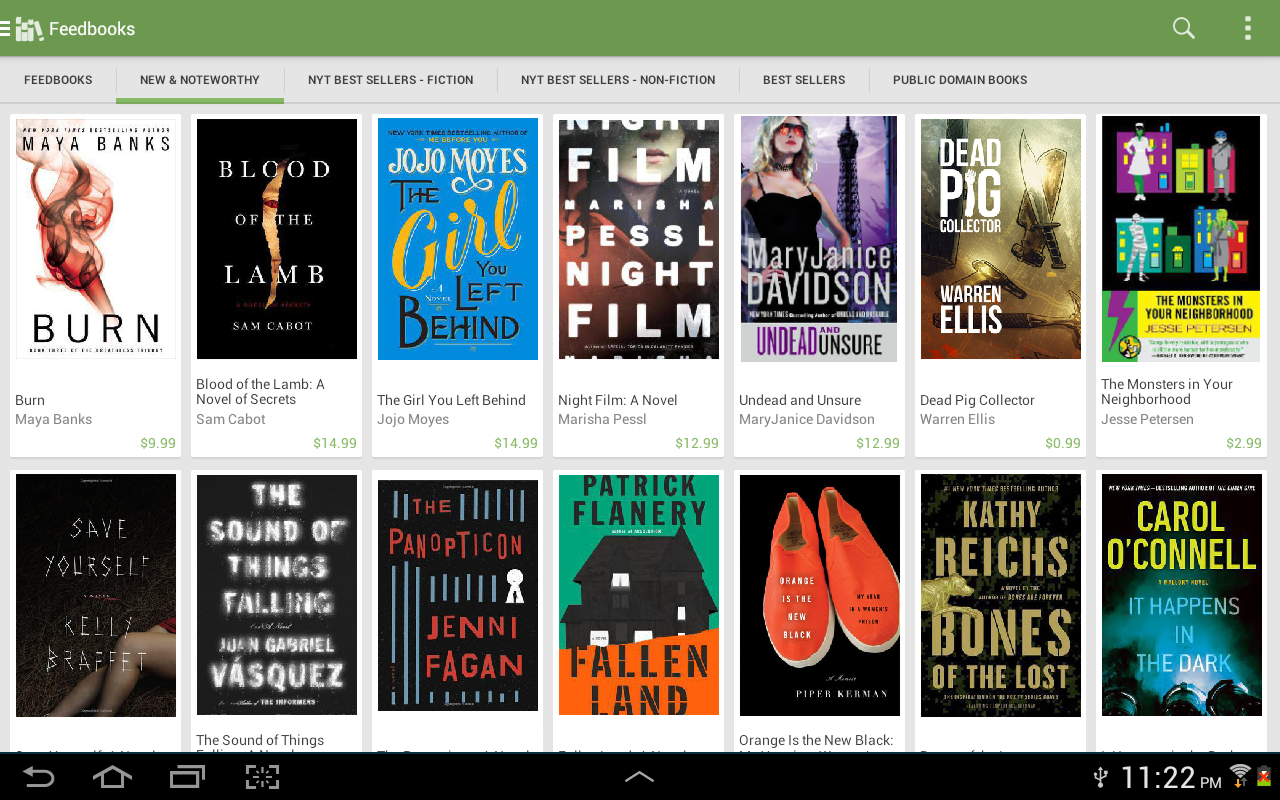Tap the $9.99 price on Burn
This screenshot has width=1280, height=800.
pos(160,441)
